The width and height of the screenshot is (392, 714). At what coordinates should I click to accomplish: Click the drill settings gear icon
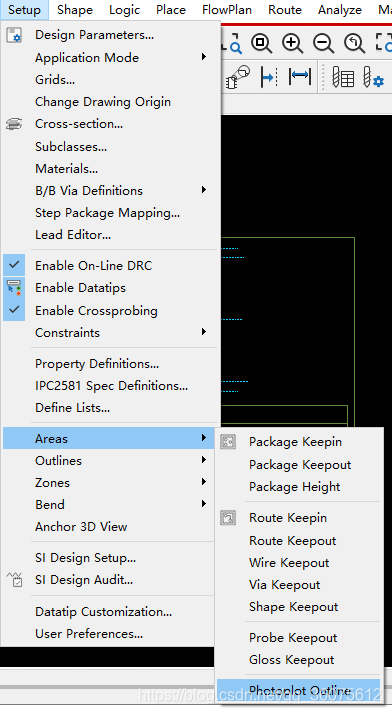tap(373, 77)
